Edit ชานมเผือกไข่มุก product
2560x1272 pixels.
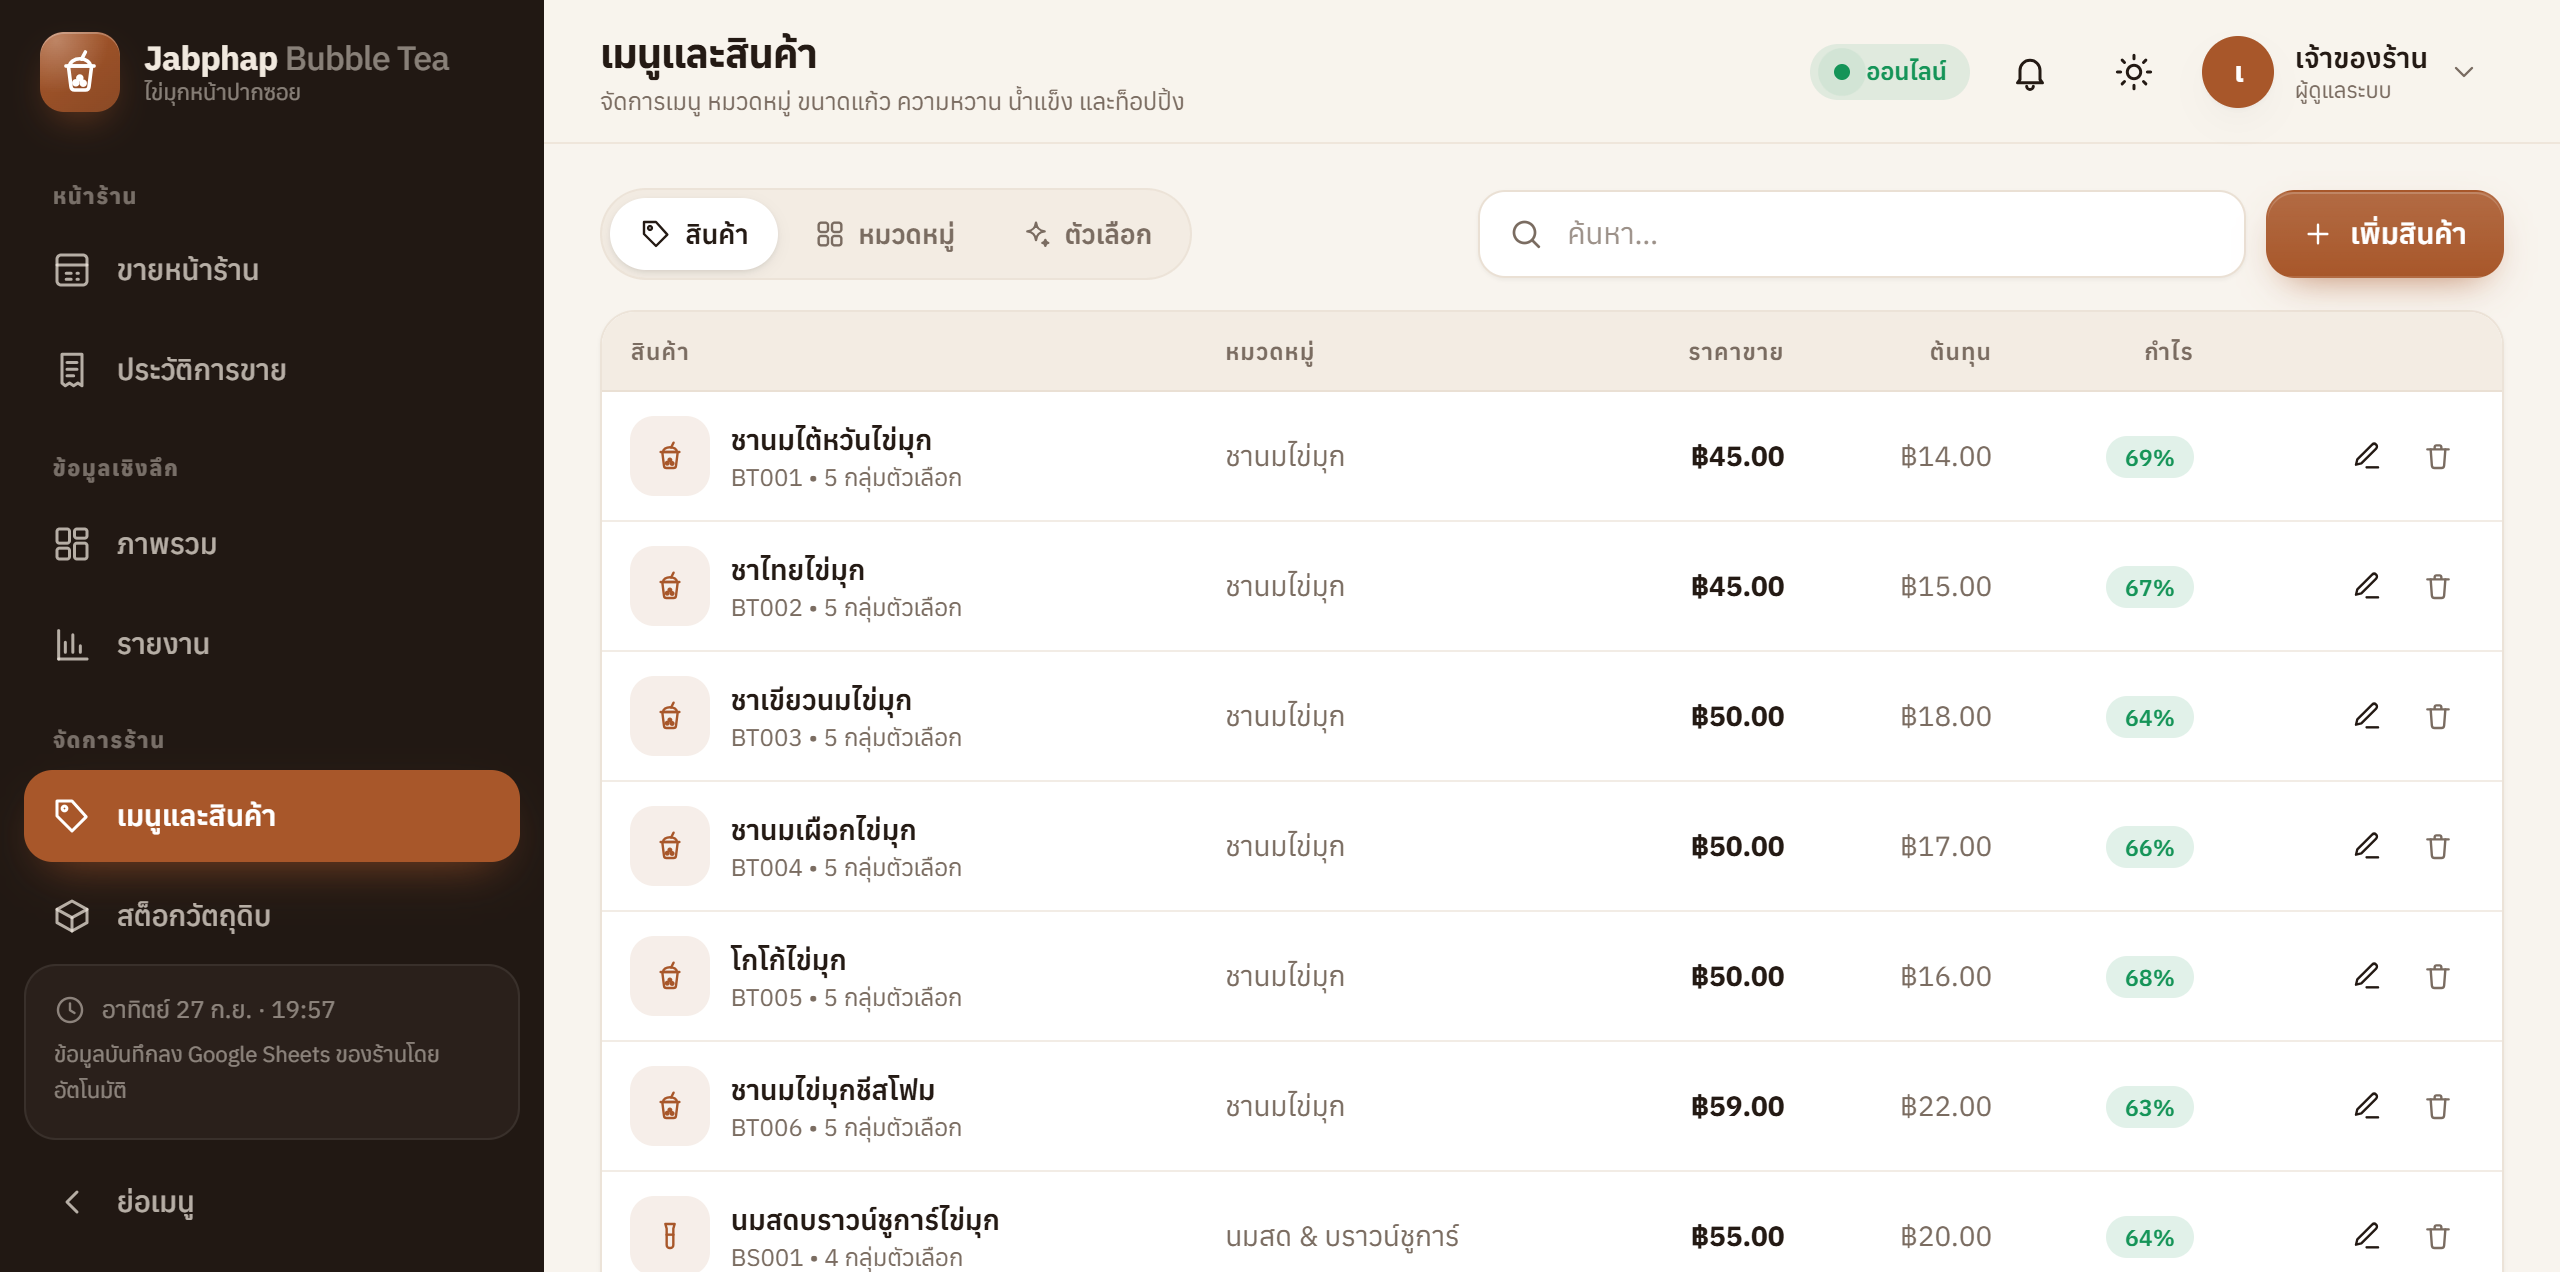(x=2366, y=846)
